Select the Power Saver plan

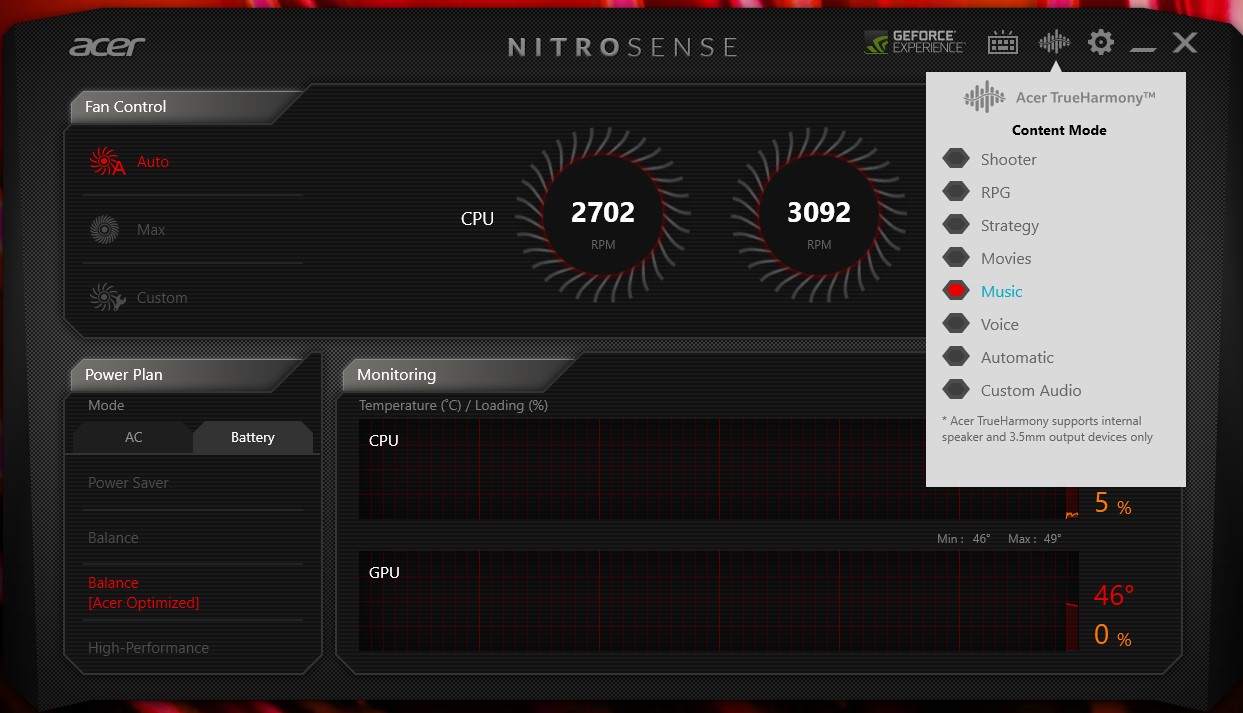(128, 483)
